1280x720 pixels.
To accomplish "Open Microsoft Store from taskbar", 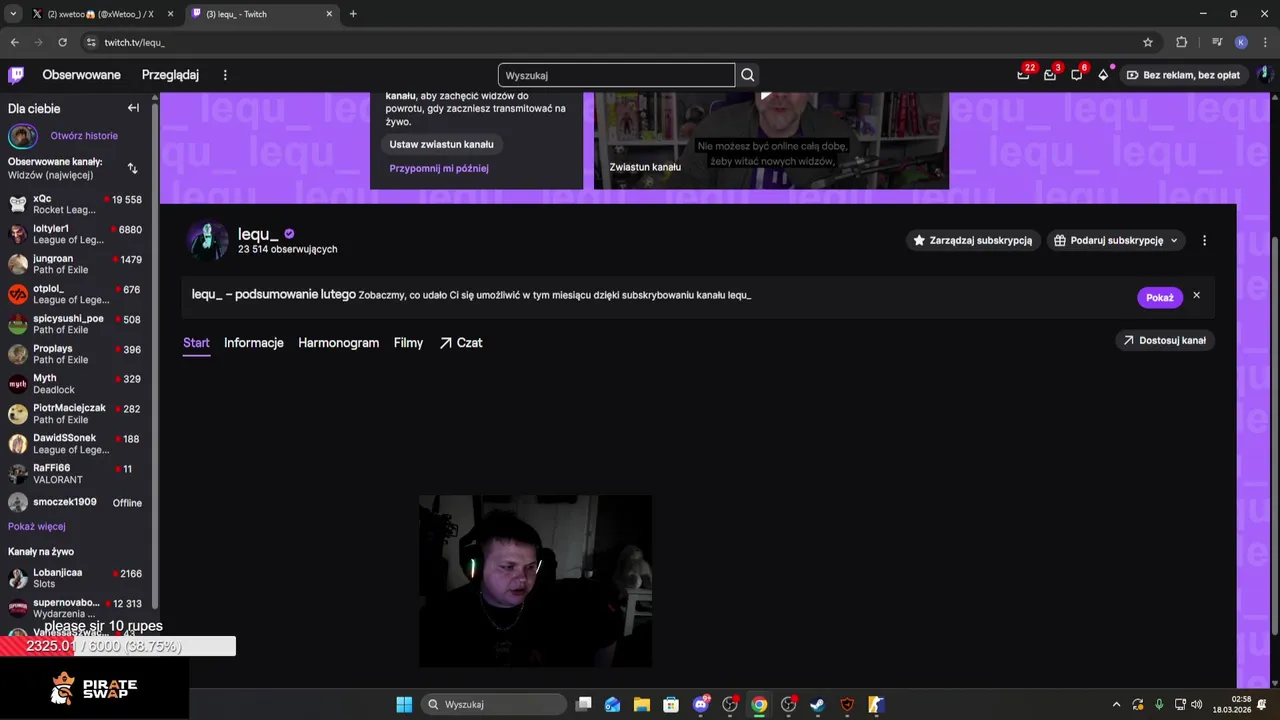I will click(671, 704).
